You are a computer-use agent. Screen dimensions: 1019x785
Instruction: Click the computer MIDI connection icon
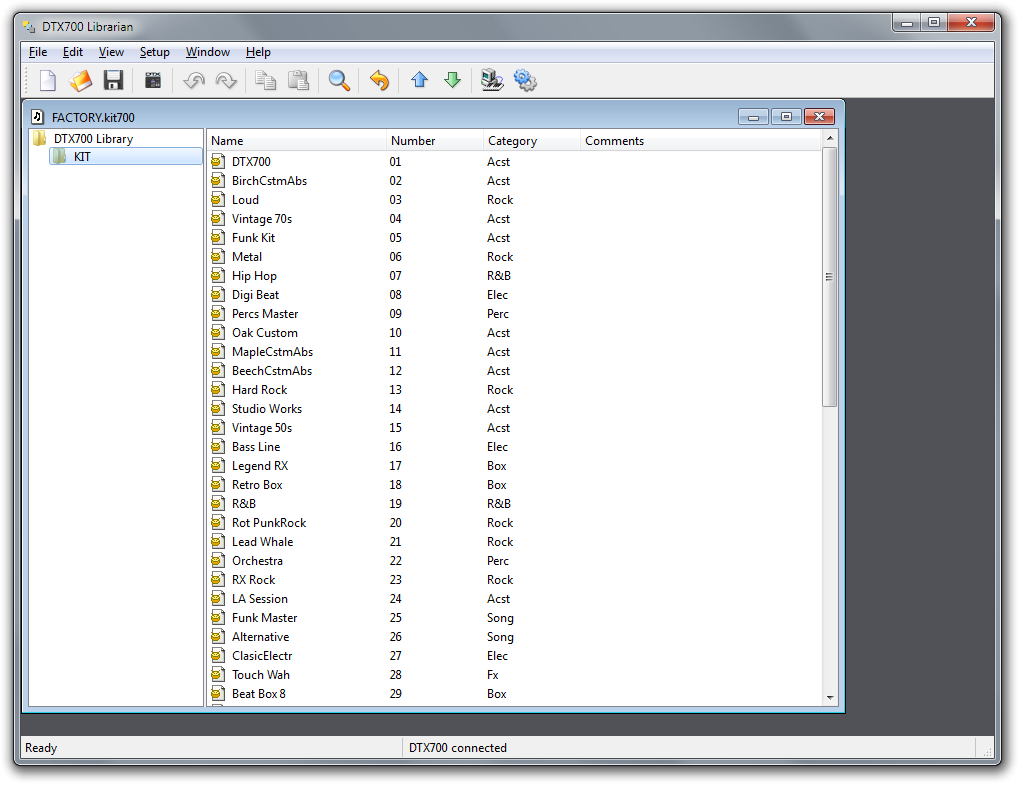(x=491, y=81)
